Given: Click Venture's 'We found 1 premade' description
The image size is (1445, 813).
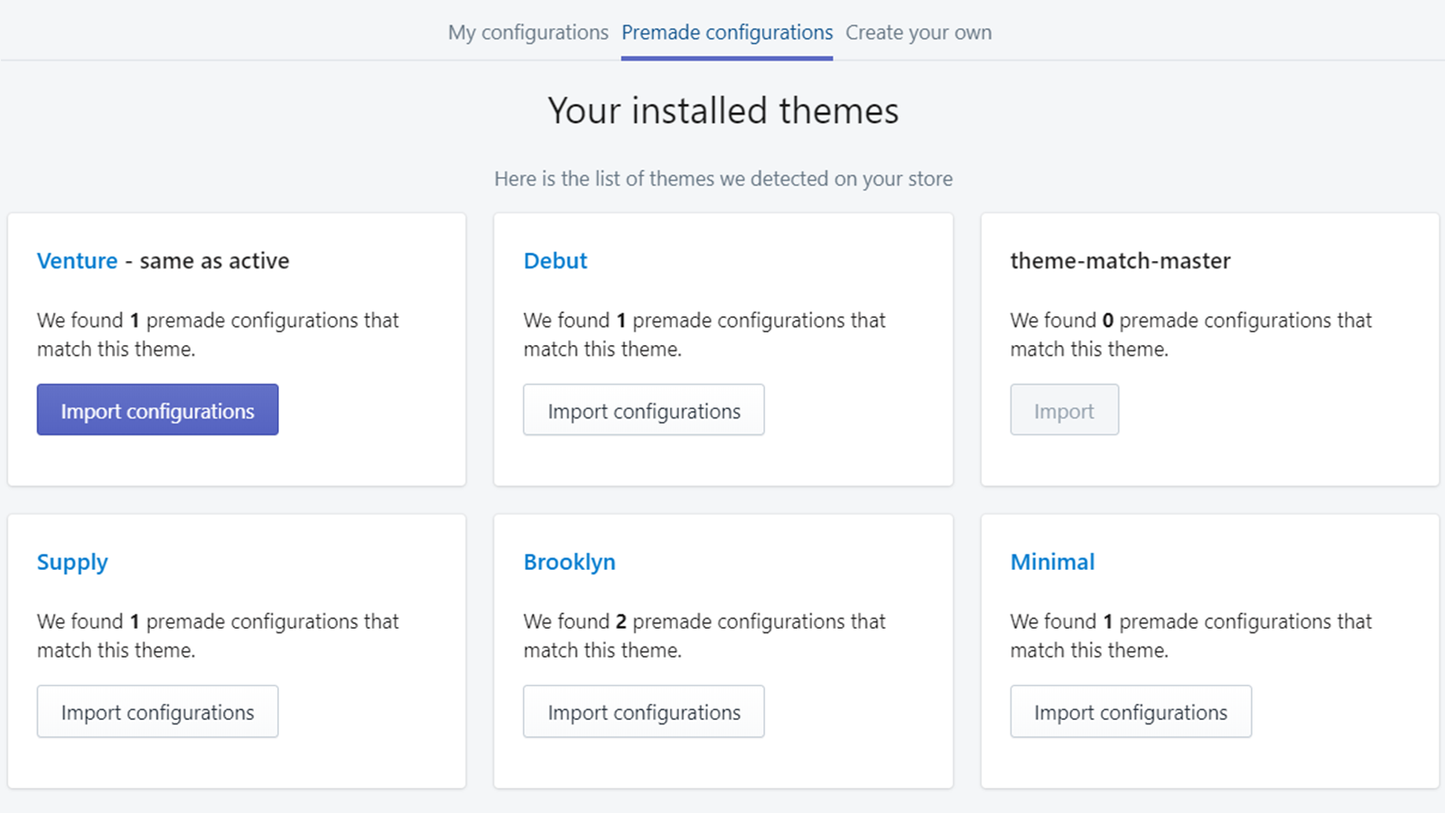Looking at the screenshot, I should (x=218, y=334).
